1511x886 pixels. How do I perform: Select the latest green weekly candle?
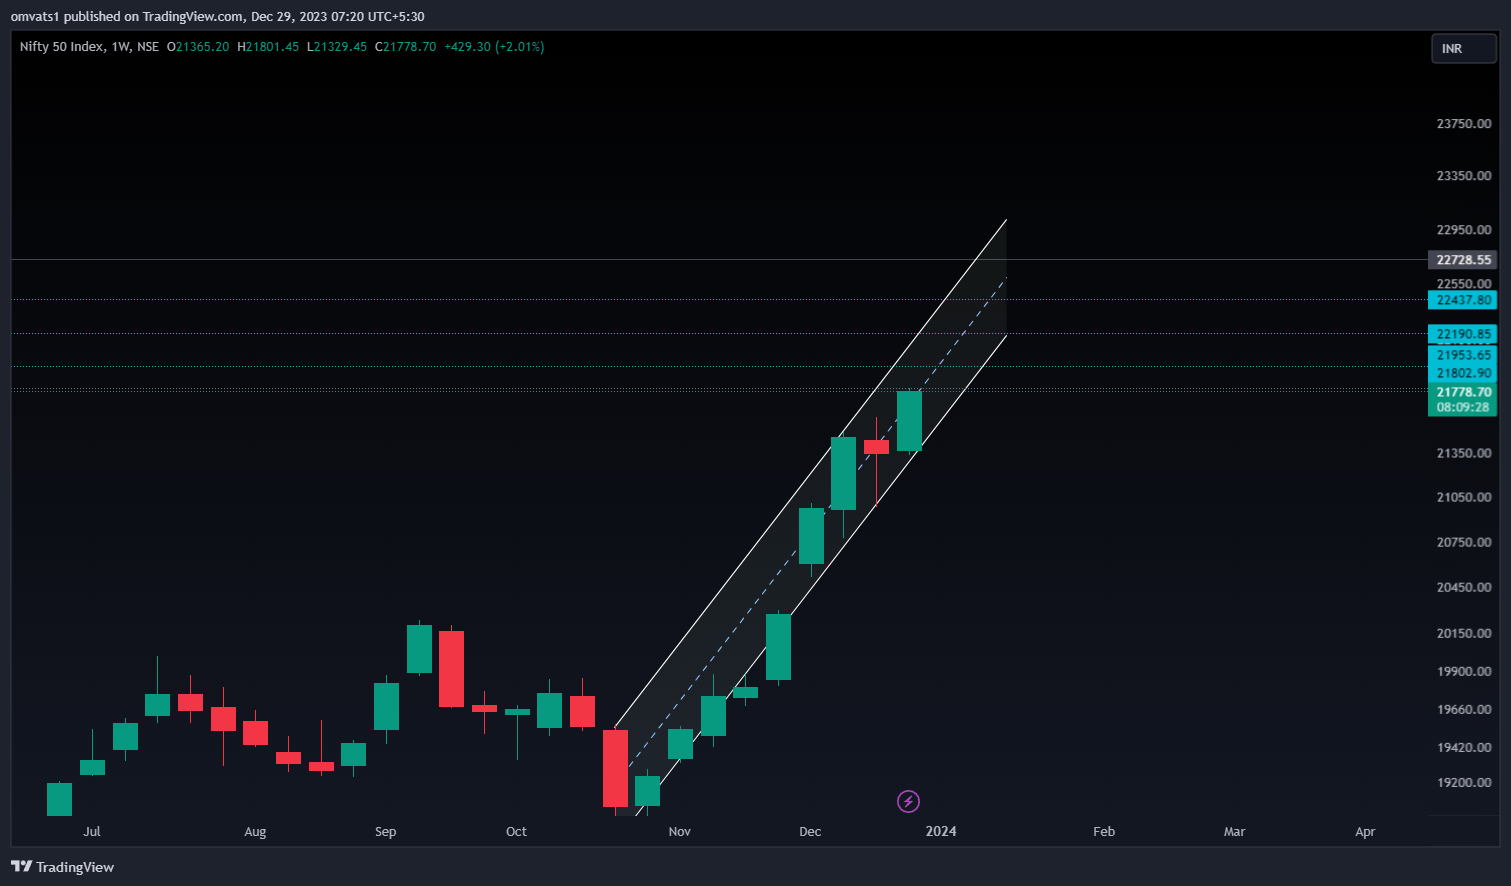tap(909, 421)
